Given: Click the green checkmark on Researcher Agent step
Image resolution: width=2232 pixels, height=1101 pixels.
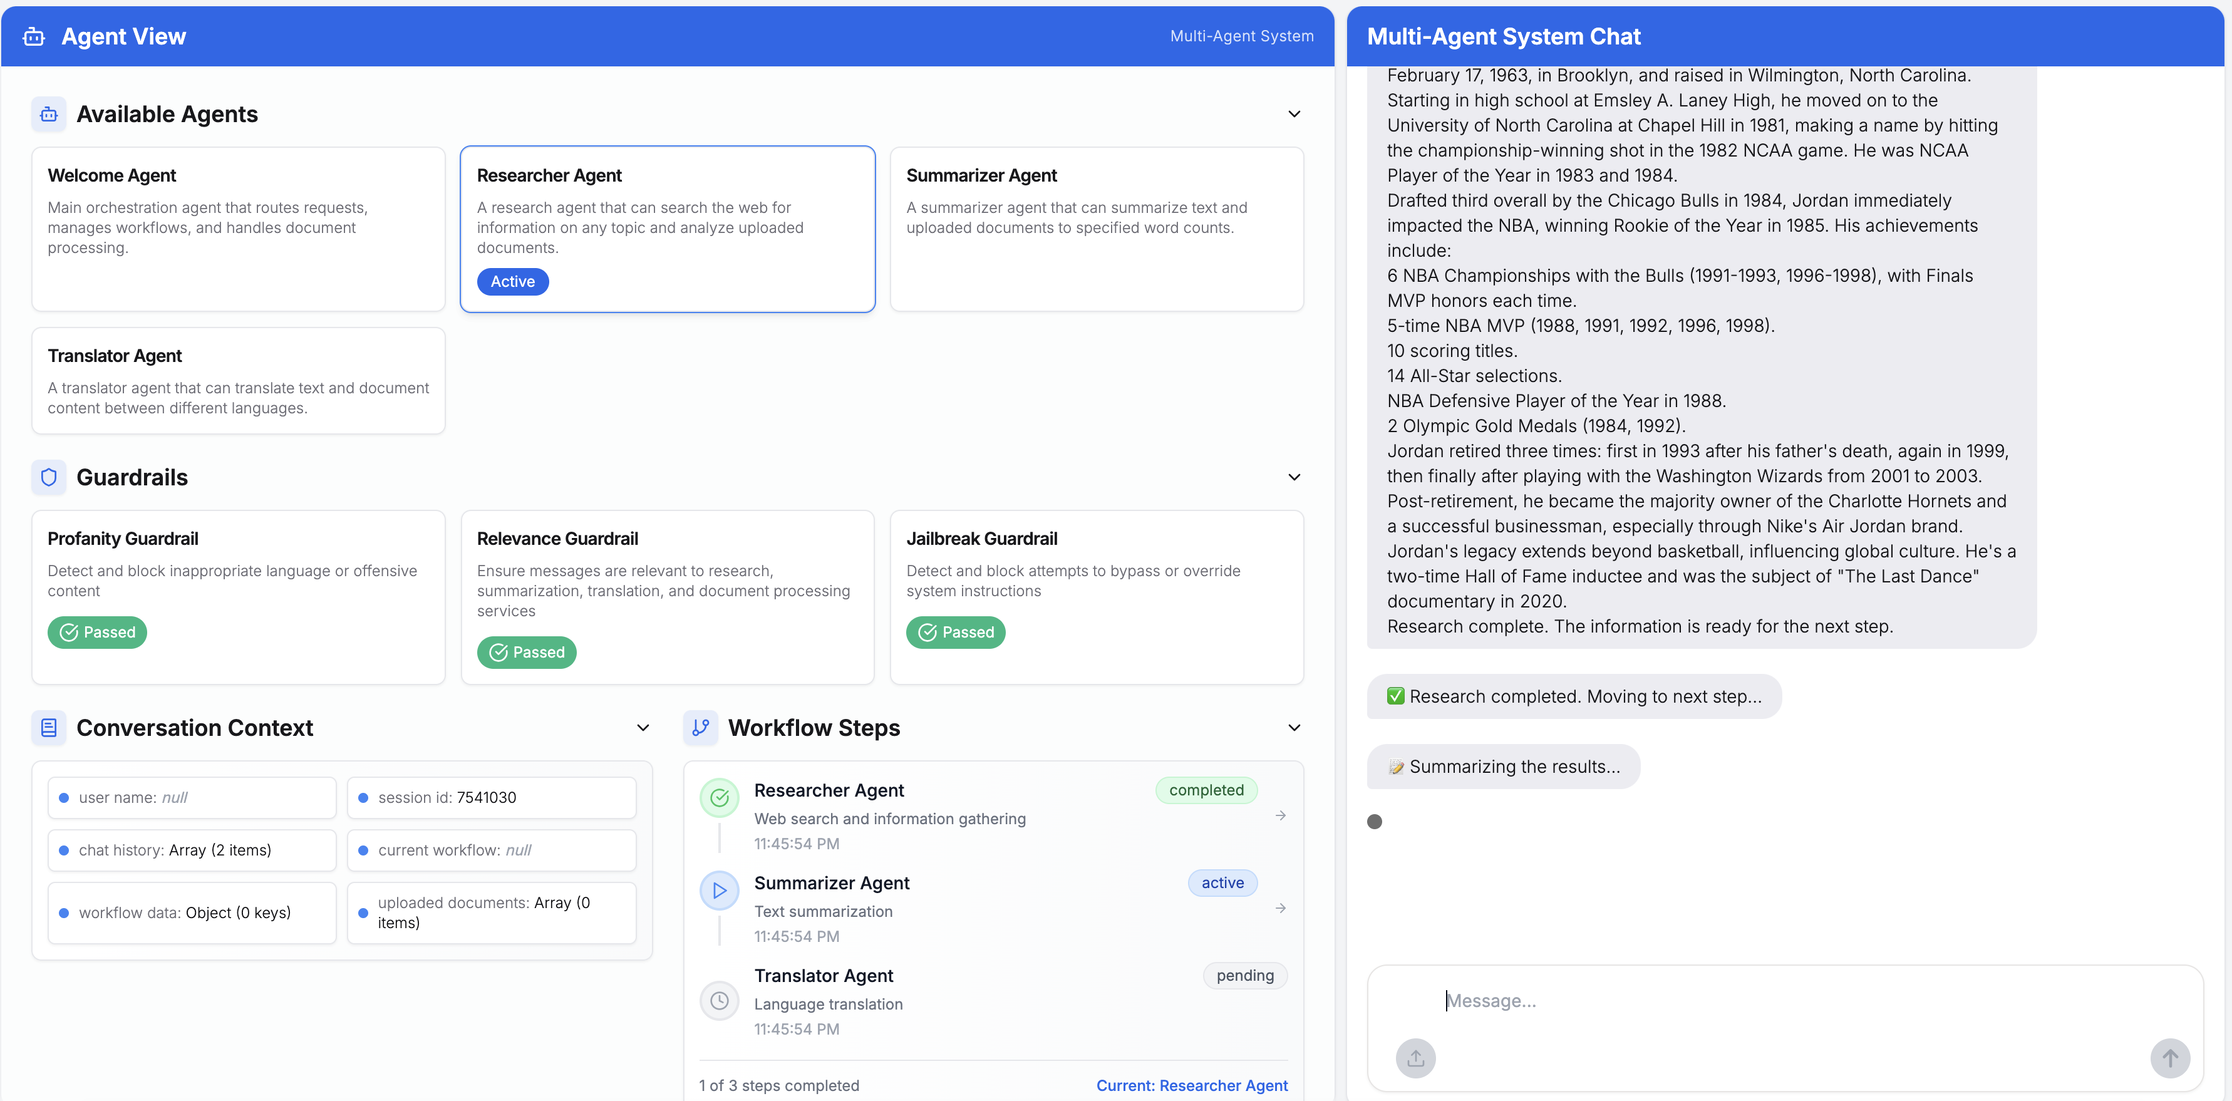Looking at the screenshot, I should pyautogui.click(x=719, y=797).
